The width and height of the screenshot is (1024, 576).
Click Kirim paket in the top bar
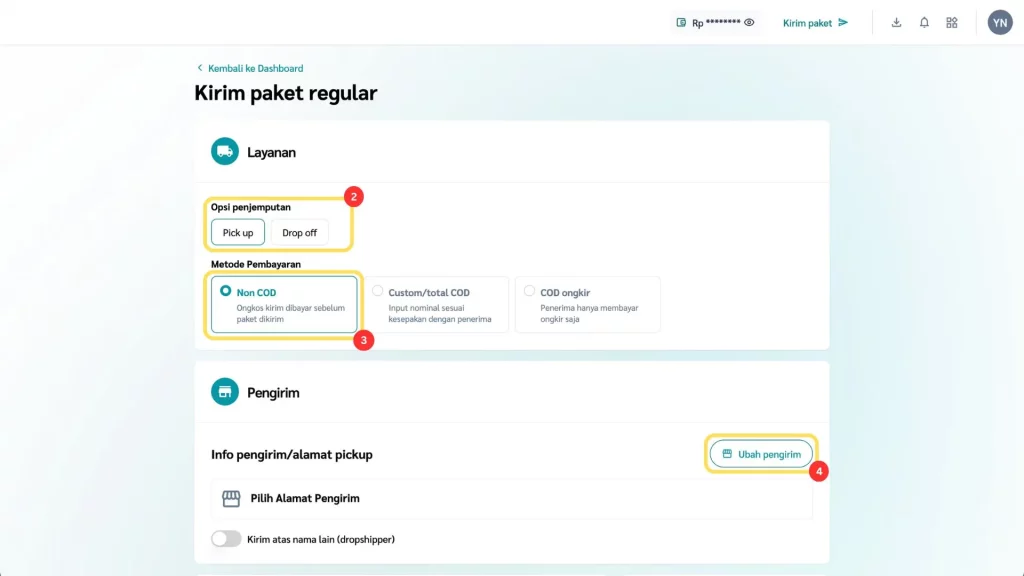tap(814, 22)
